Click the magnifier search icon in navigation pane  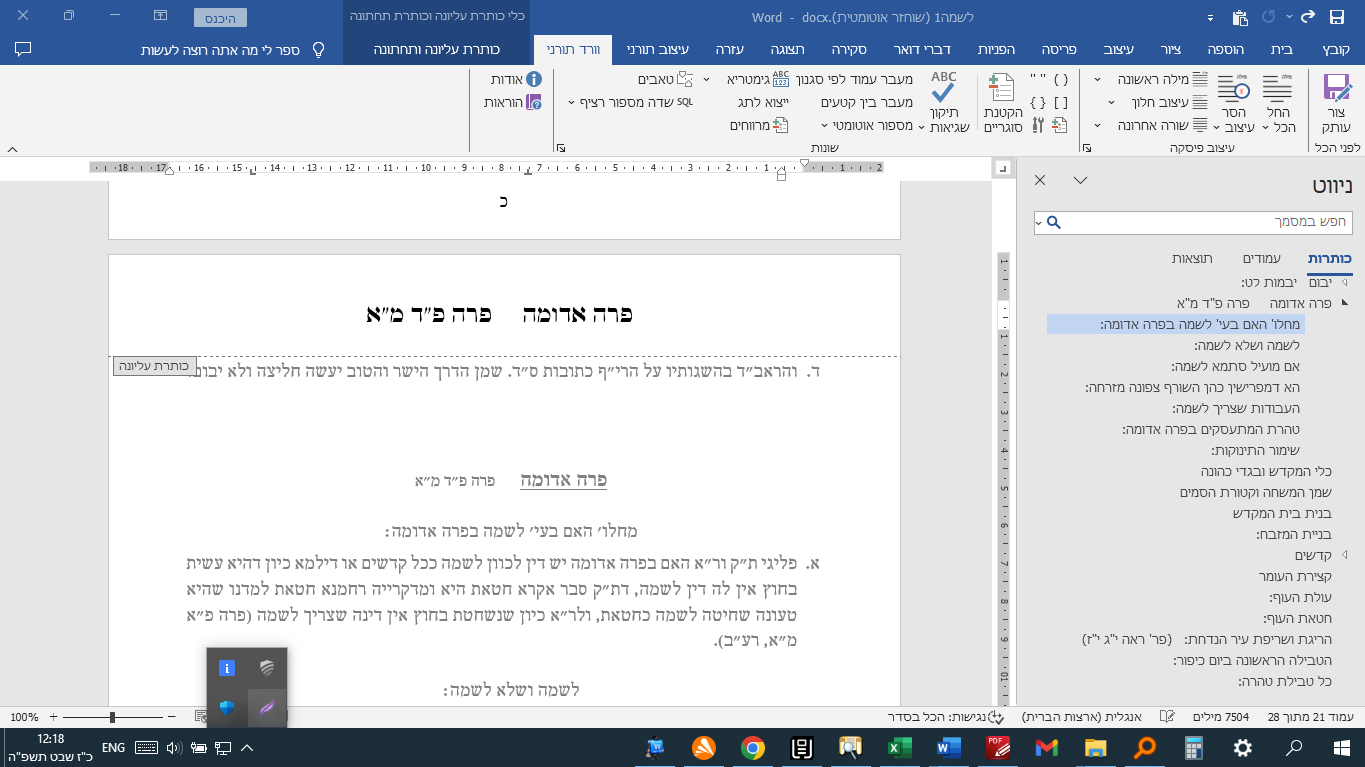(1053, 222)
